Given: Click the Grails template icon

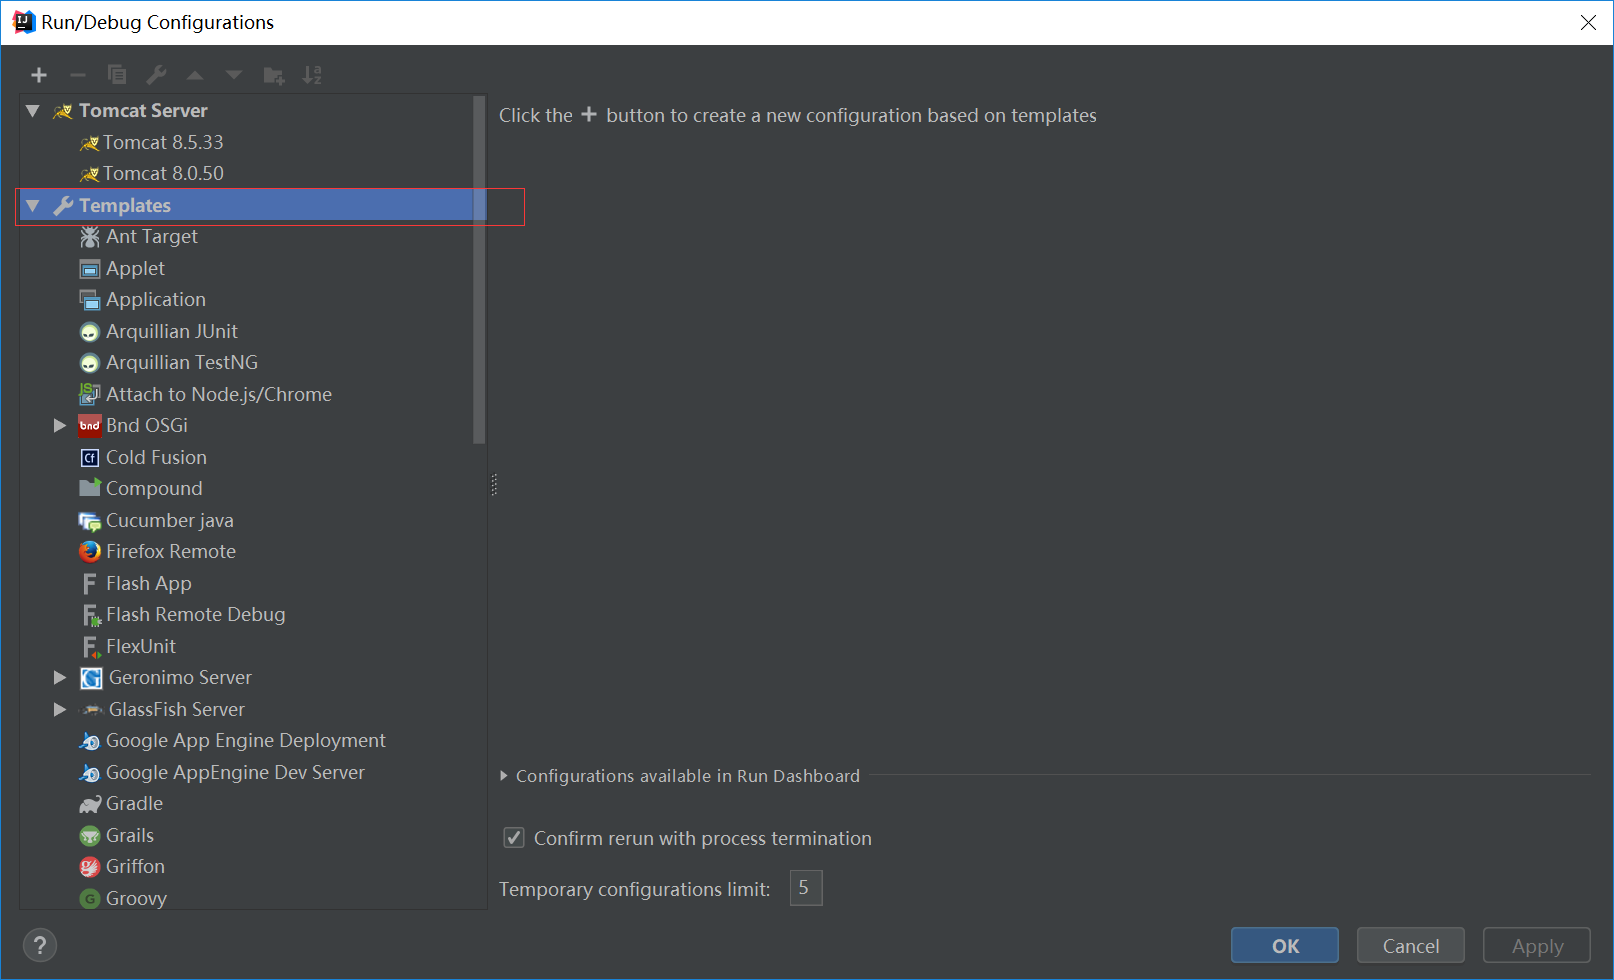Looking at the screenshot, I should coord(90,836).
